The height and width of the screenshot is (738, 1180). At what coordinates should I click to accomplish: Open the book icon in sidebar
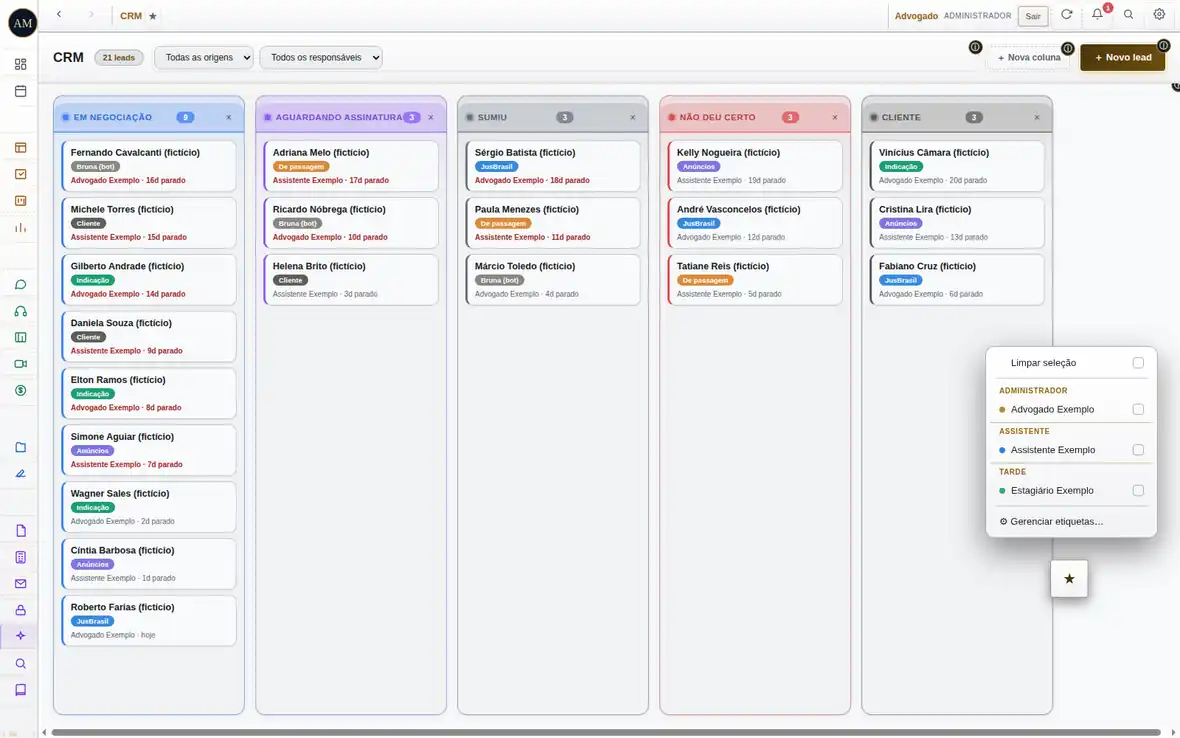pos(20,690)
